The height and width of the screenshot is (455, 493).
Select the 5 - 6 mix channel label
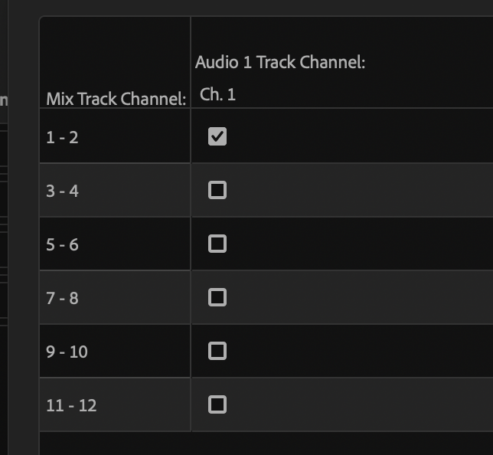pos(62,245)
